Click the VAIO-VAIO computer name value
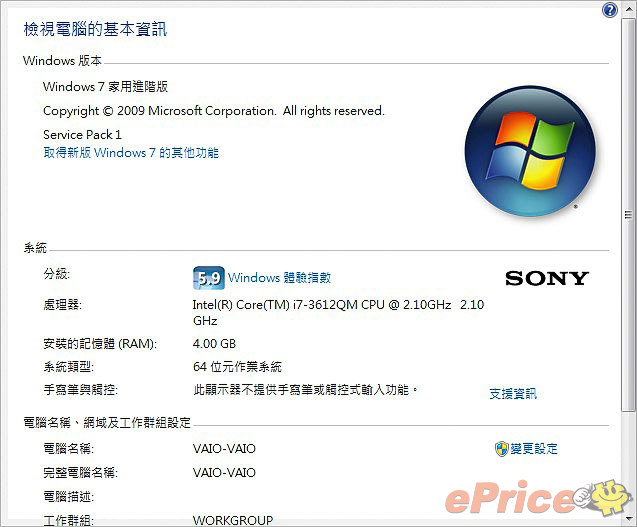 (224, 449)
